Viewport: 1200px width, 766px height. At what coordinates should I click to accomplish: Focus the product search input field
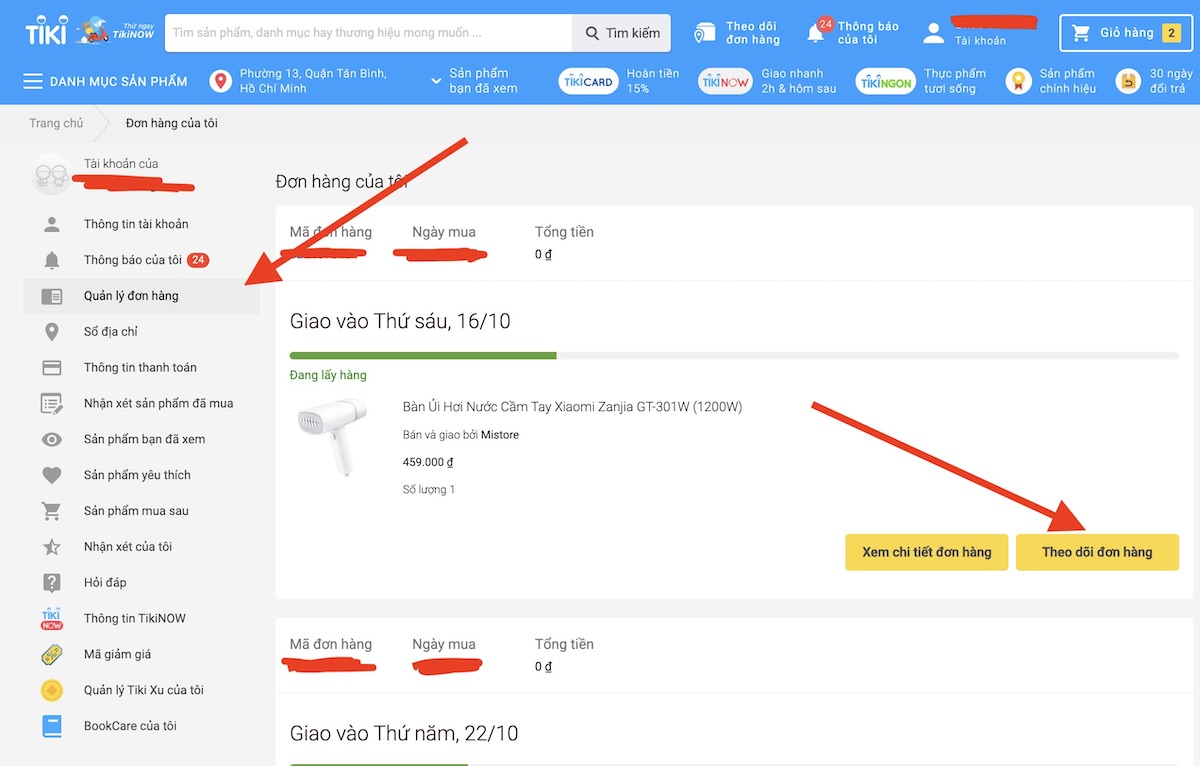[x=367, y=33]
